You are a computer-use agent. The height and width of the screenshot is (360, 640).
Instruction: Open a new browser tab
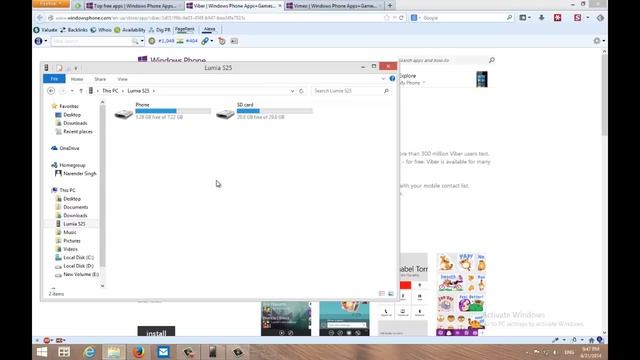pyautogui.click(x=390, y=6)
